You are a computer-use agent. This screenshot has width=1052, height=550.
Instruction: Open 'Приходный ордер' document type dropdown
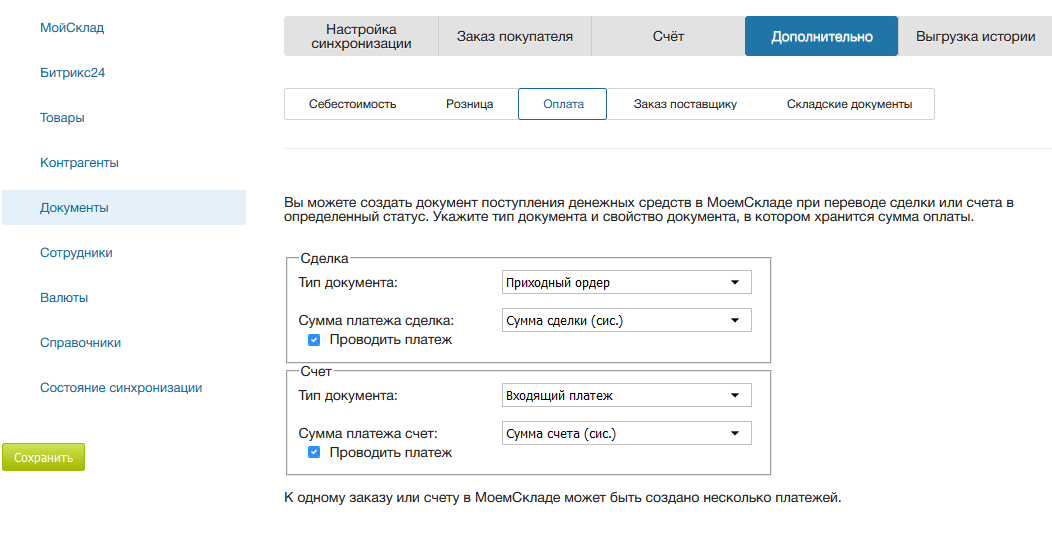[625, 282]
